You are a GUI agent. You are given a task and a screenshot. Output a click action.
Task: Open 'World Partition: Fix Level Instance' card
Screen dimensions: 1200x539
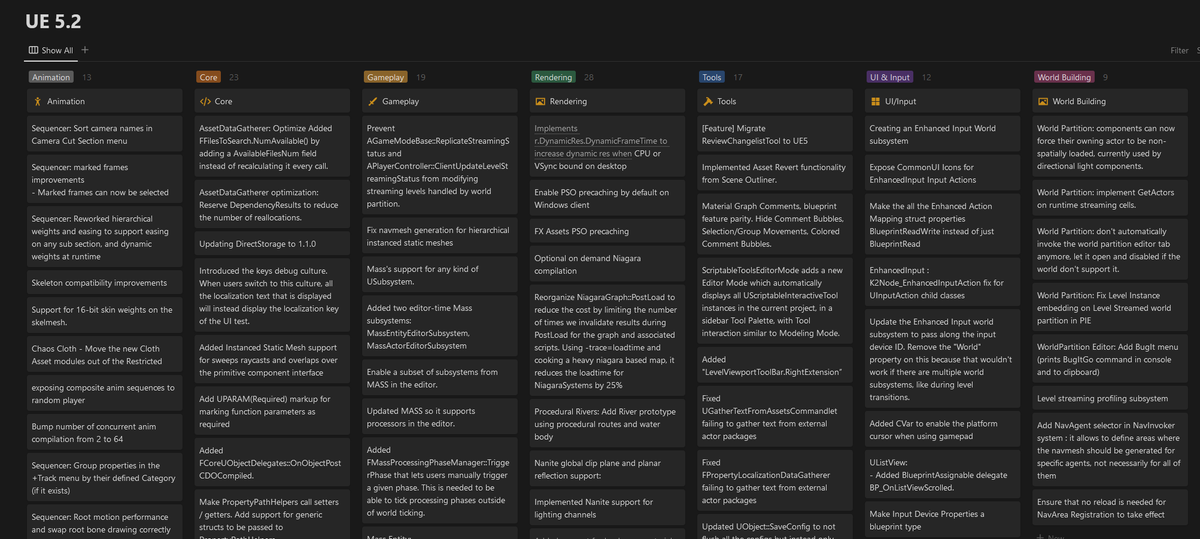1110,308
